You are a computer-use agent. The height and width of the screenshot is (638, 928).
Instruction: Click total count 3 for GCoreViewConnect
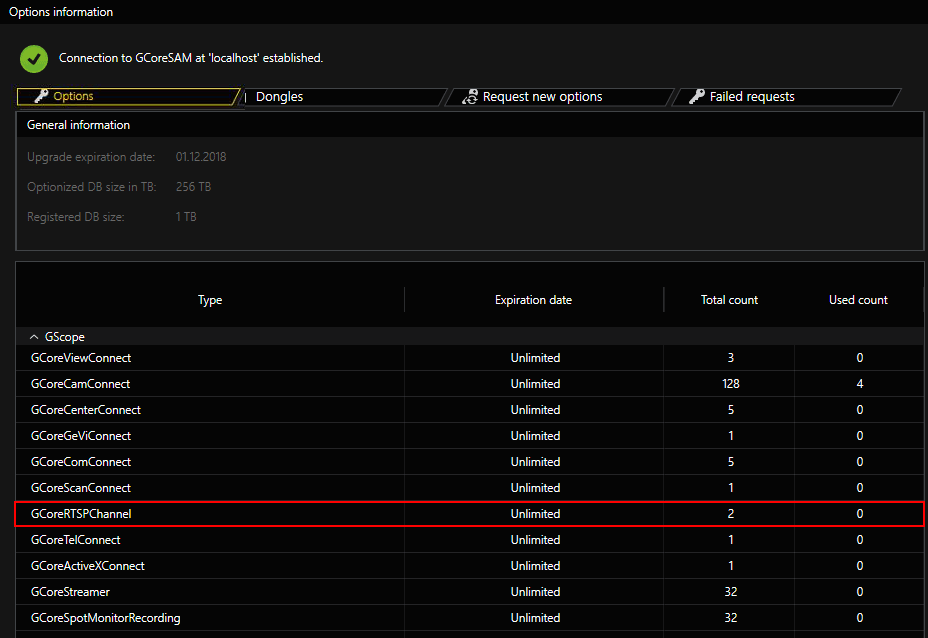[x=730, y=358]
